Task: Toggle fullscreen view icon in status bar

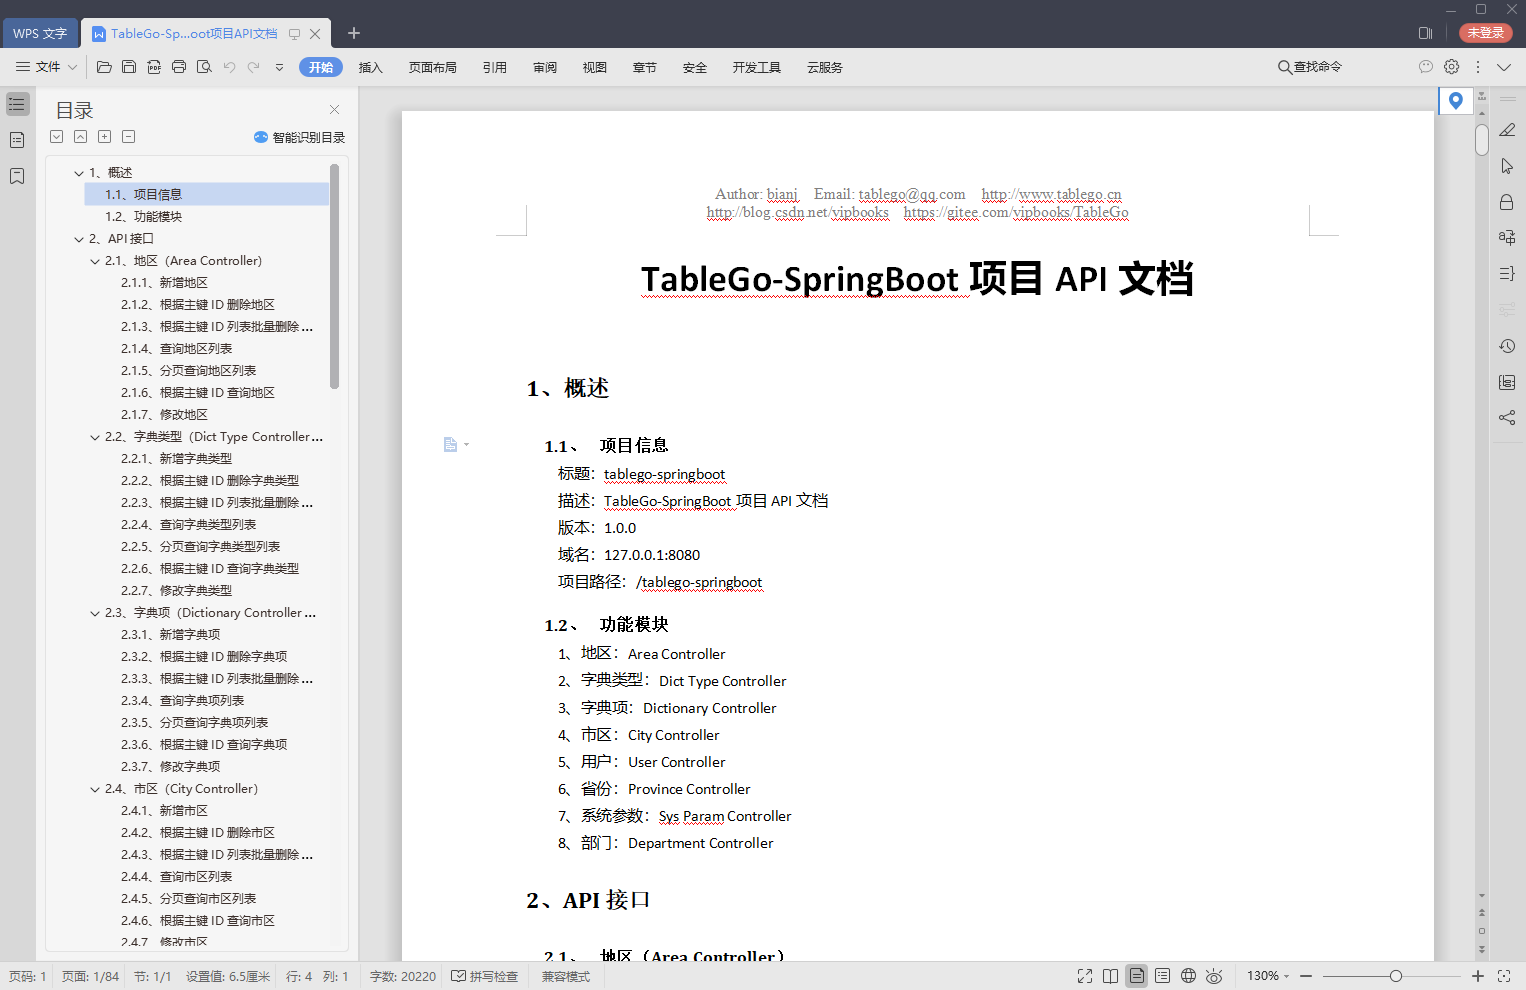Action: [1085, 976]
